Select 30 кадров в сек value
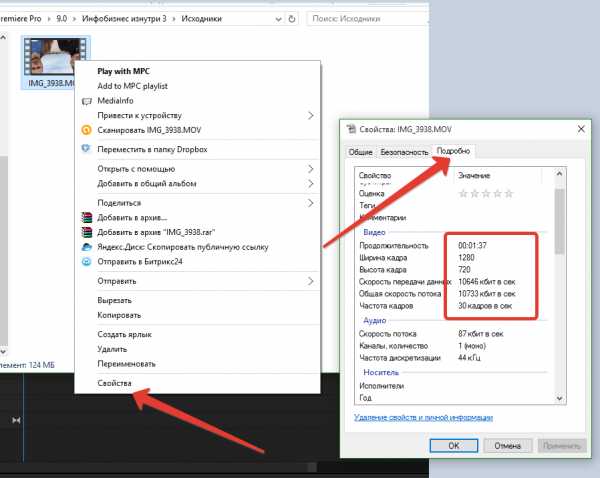This screenshot has height=478, width=600. coord(485,306)
